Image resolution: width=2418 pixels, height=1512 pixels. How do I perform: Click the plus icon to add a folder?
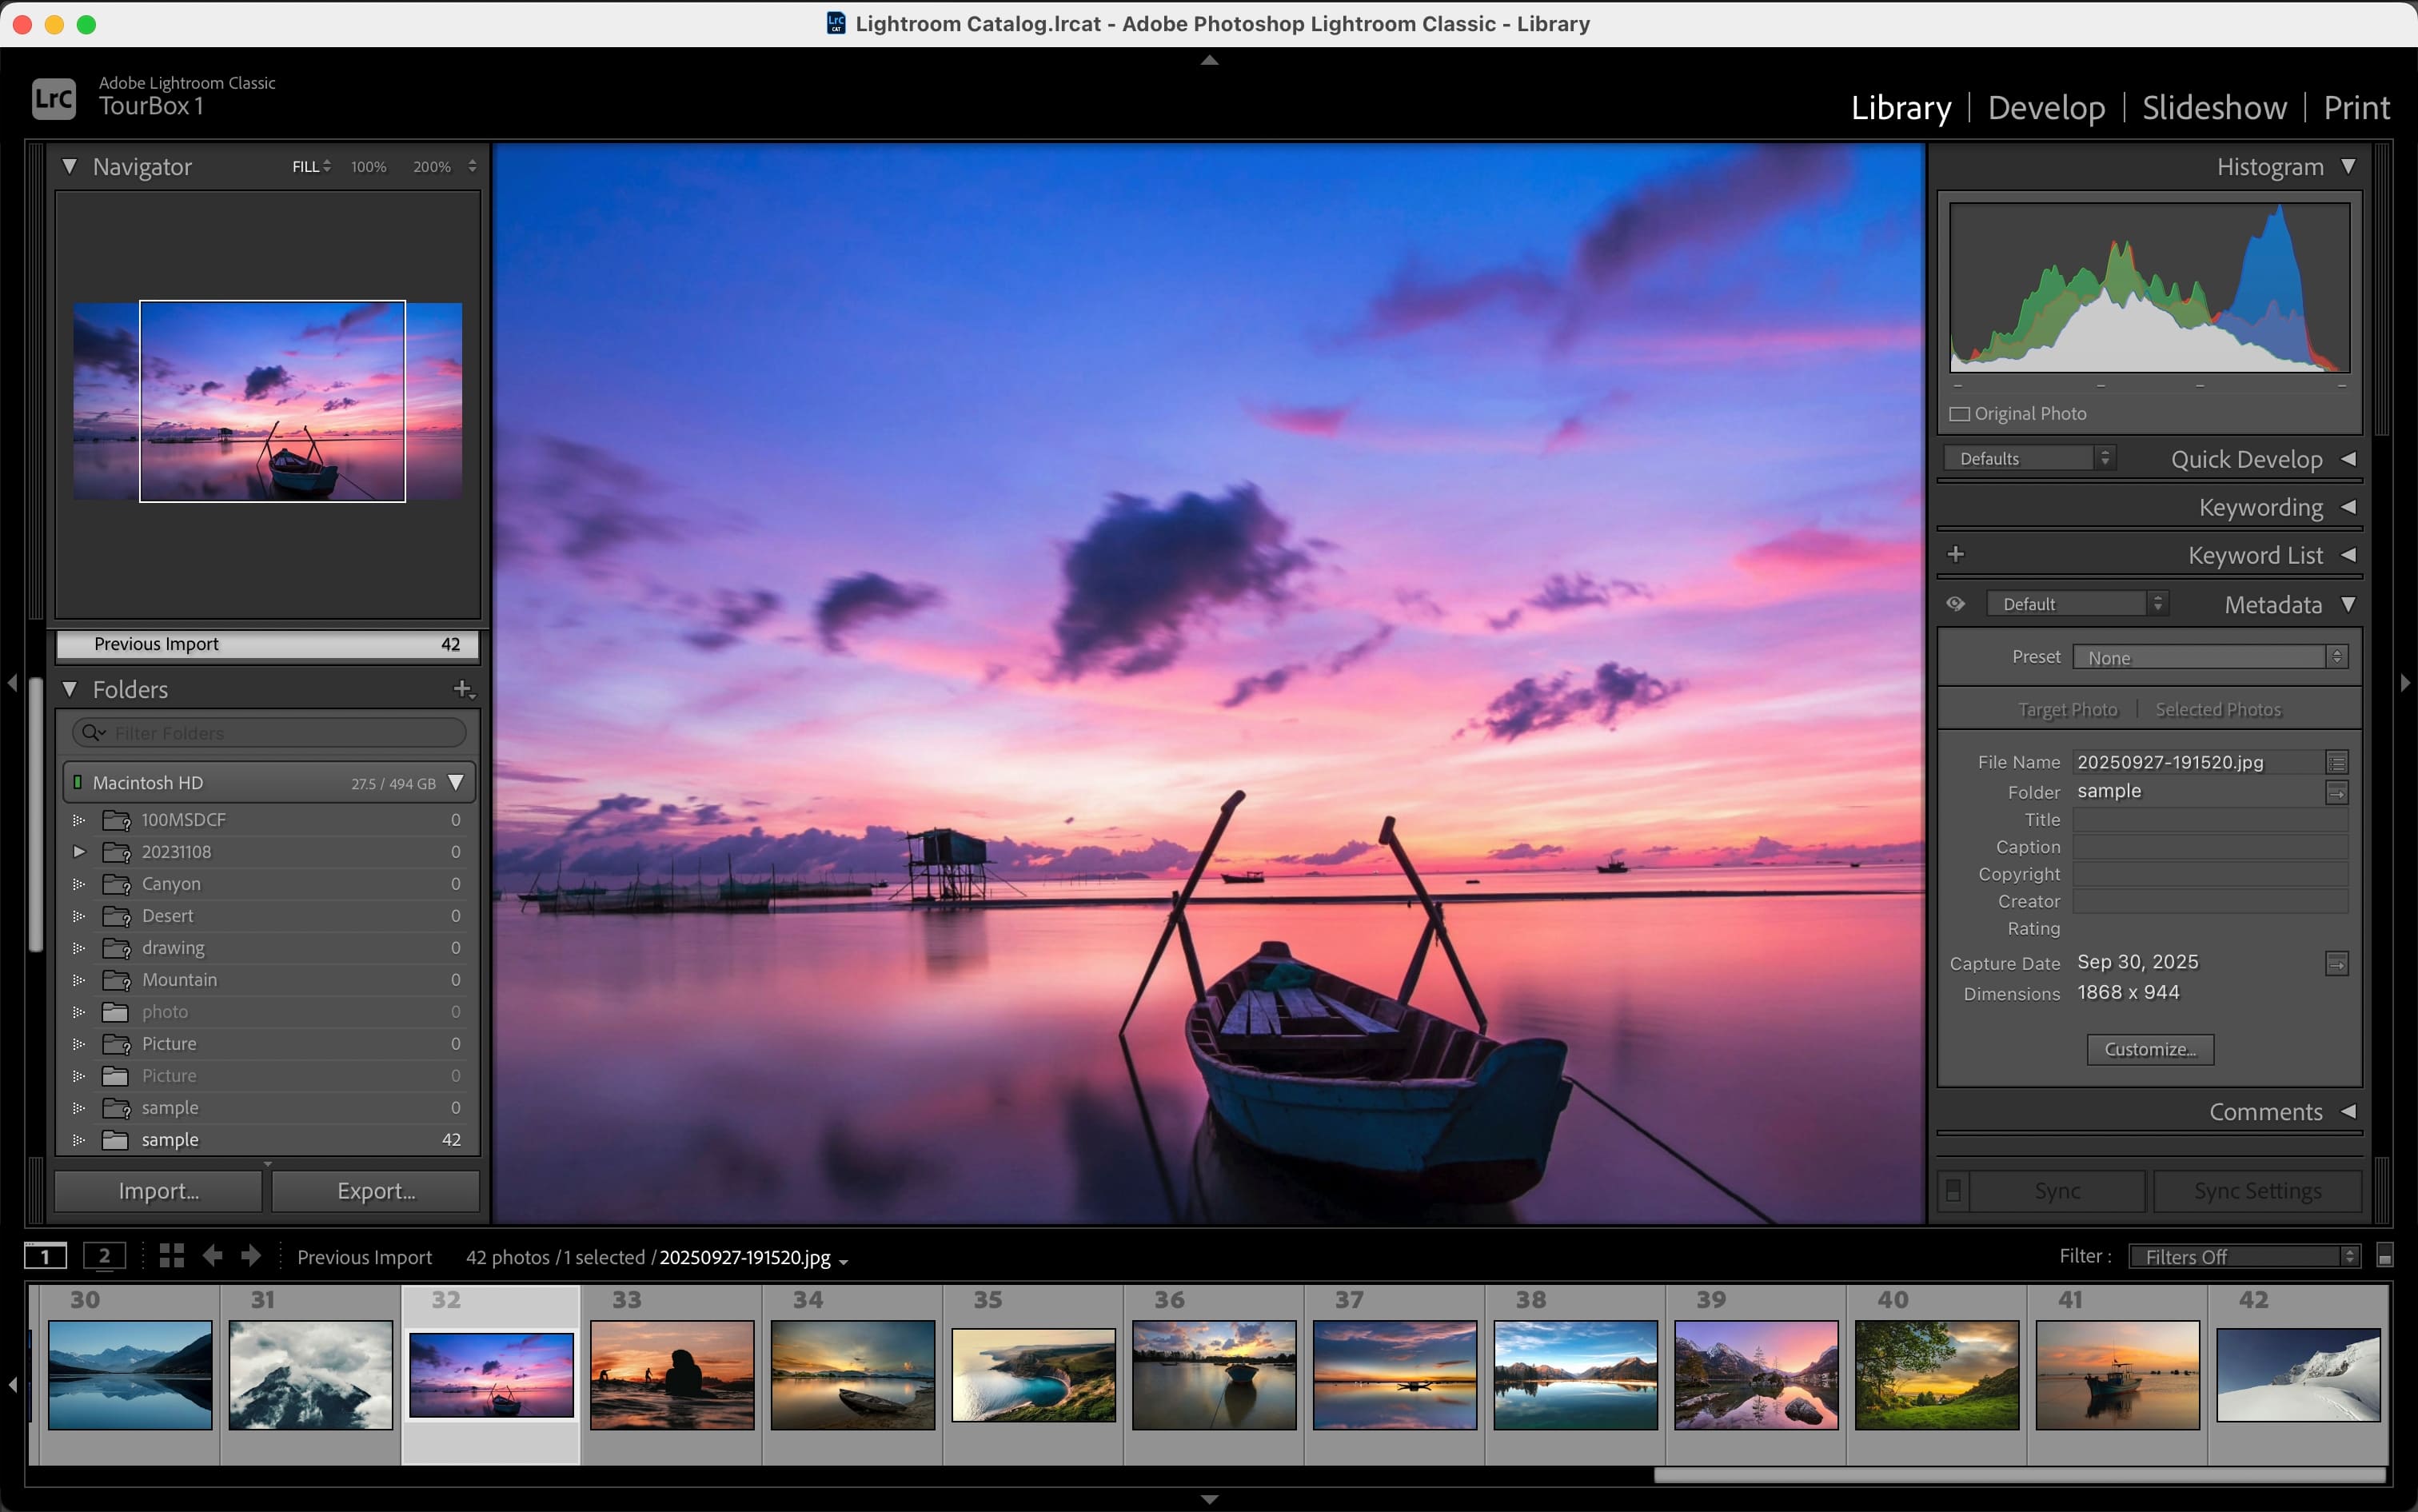click(x=464, y=689)
